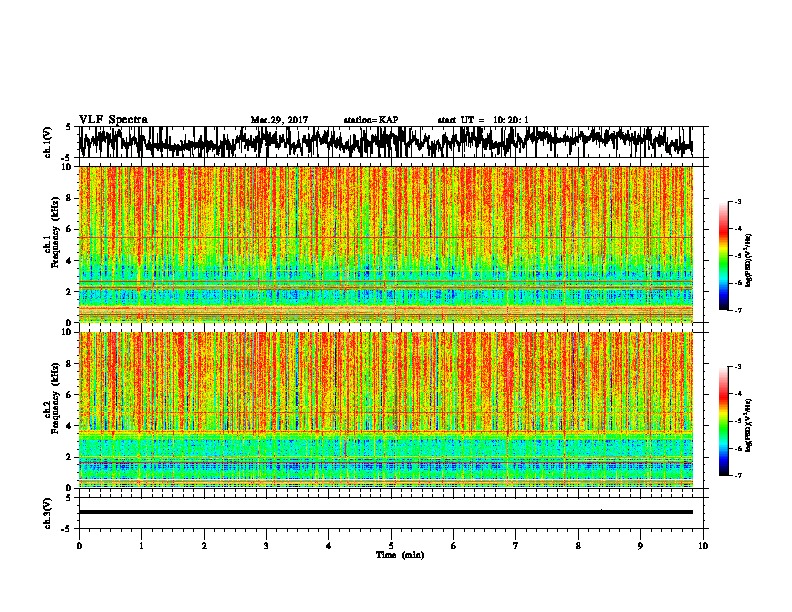Click the "-3" tick on ch.2 colorbar
The width and height of the screenshot is (792, 612).
click(737, 367)
